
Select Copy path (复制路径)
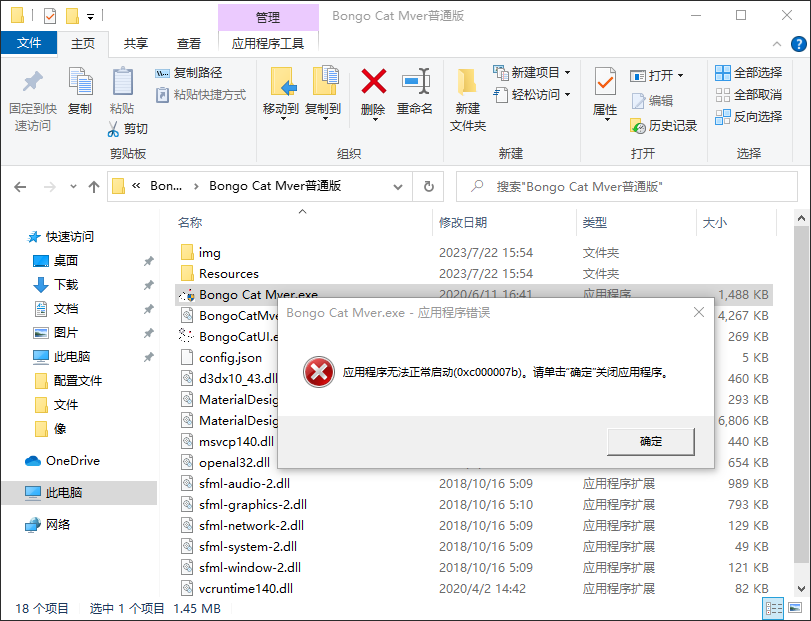click(x=188, y=73)
